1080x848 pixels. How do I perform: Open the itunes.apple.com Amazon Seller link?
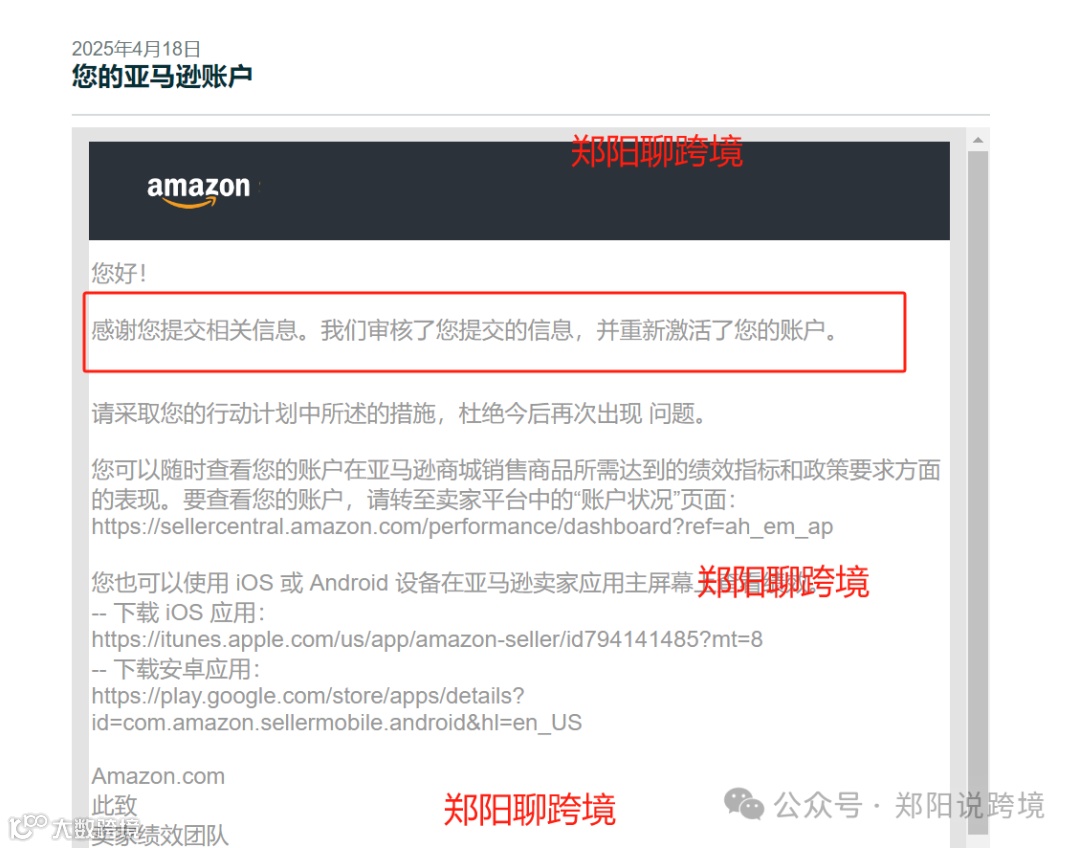[427, 640]
